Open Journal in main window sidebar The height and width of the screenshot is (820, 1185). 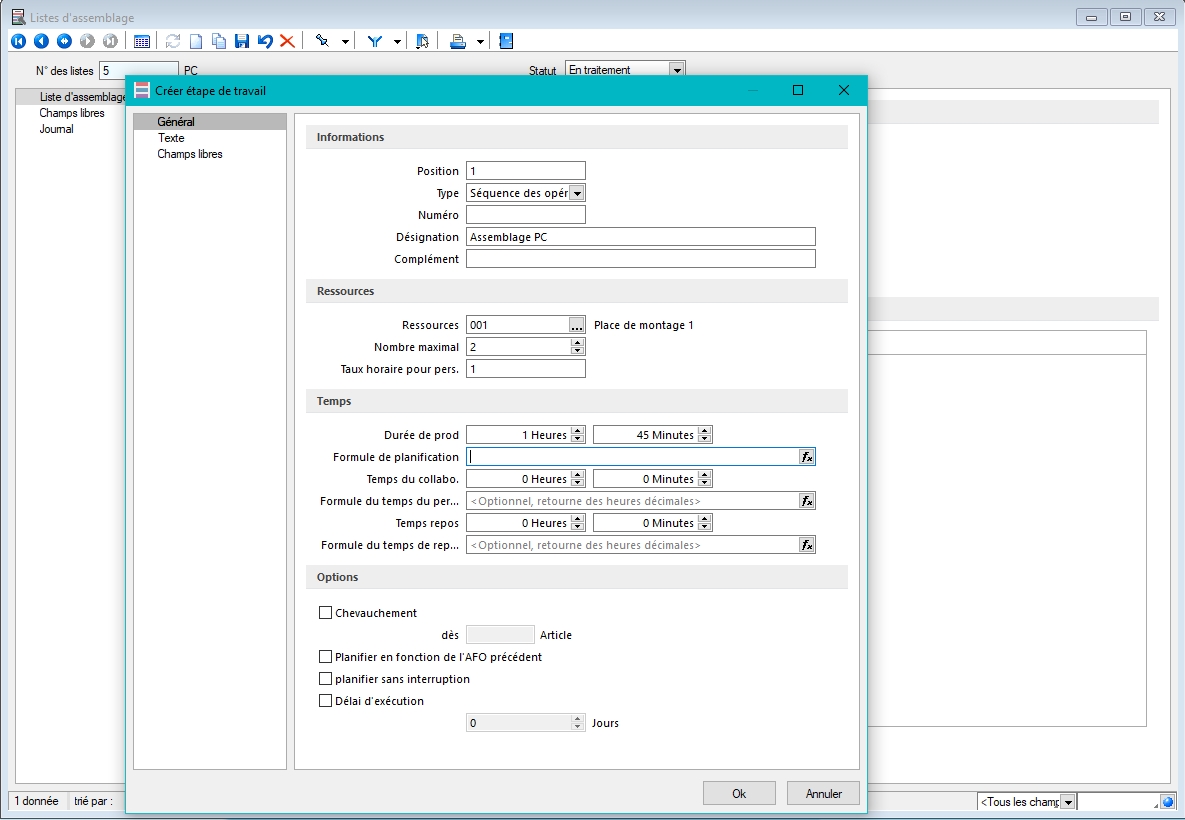pyautogui.click(x=57, y=128)
